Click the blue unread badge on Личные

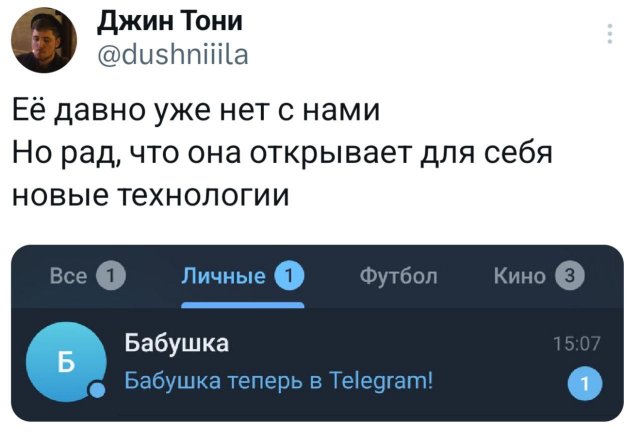click(x=288, y=276)
